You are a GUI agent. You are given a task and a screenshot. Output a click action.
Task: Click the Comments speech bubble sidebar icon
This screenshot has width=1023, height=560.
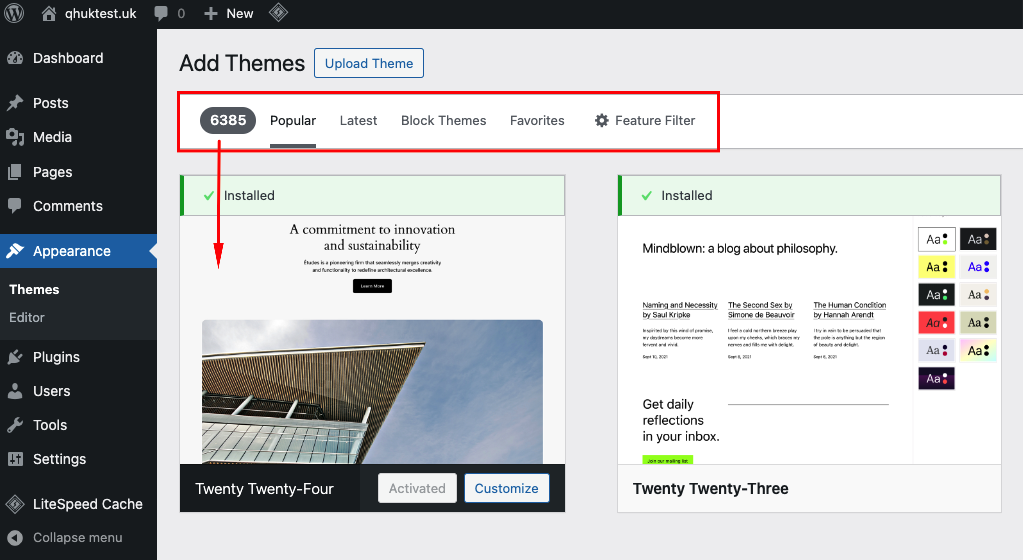point(15,206)
